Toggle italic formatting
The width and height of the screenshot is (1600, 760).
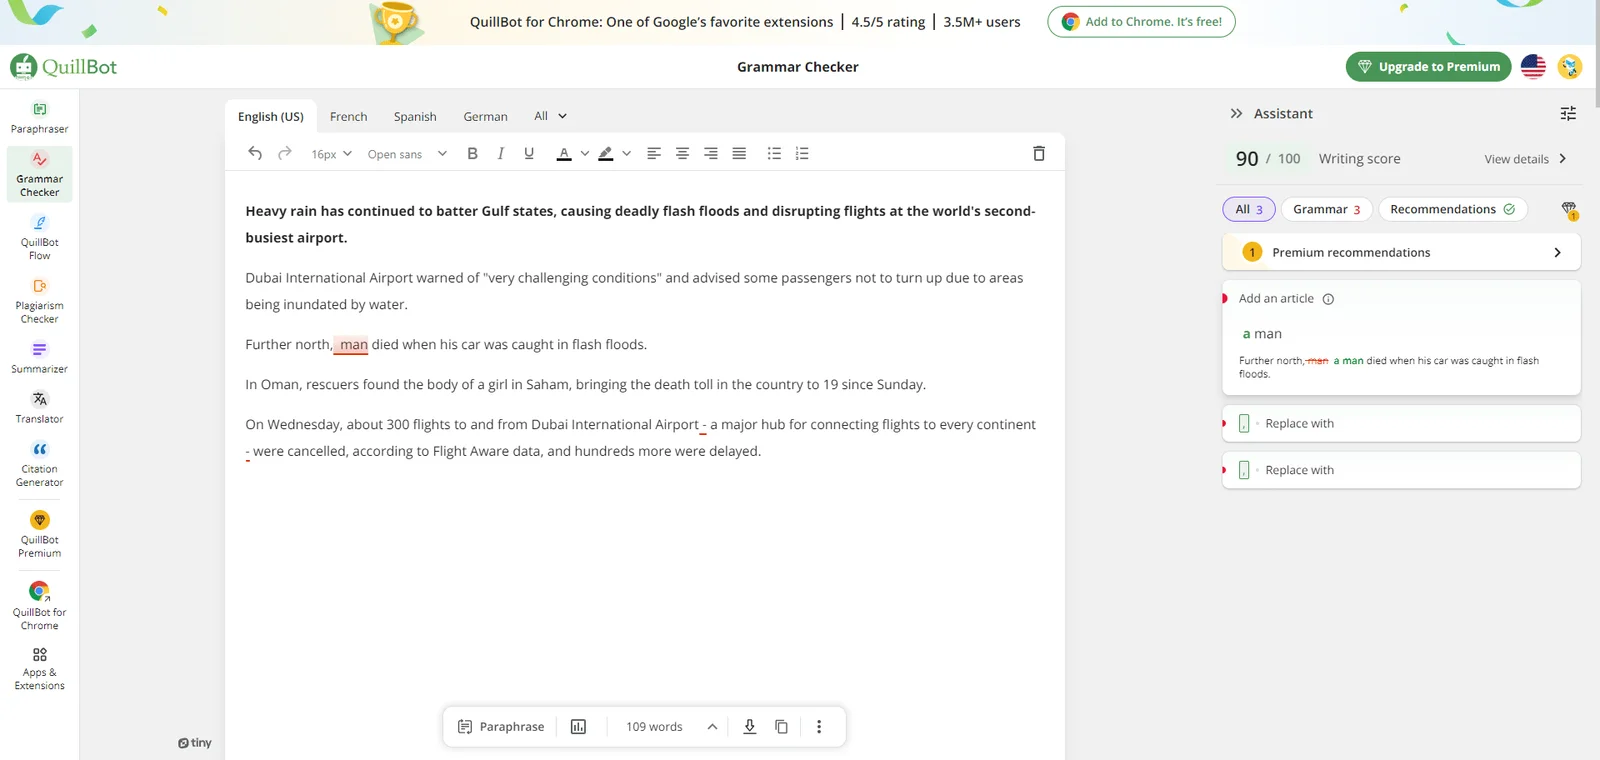pyautogui.click(x=500, y=153)
